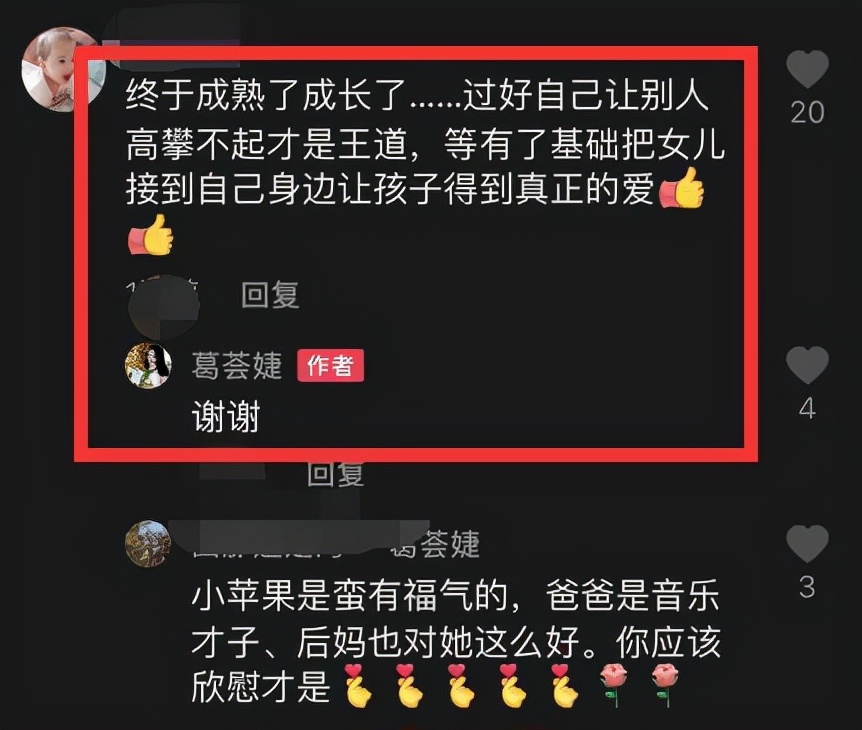Tap 回复 under the top comment
This screenshot has height=730, width=862.
(270, 295)
